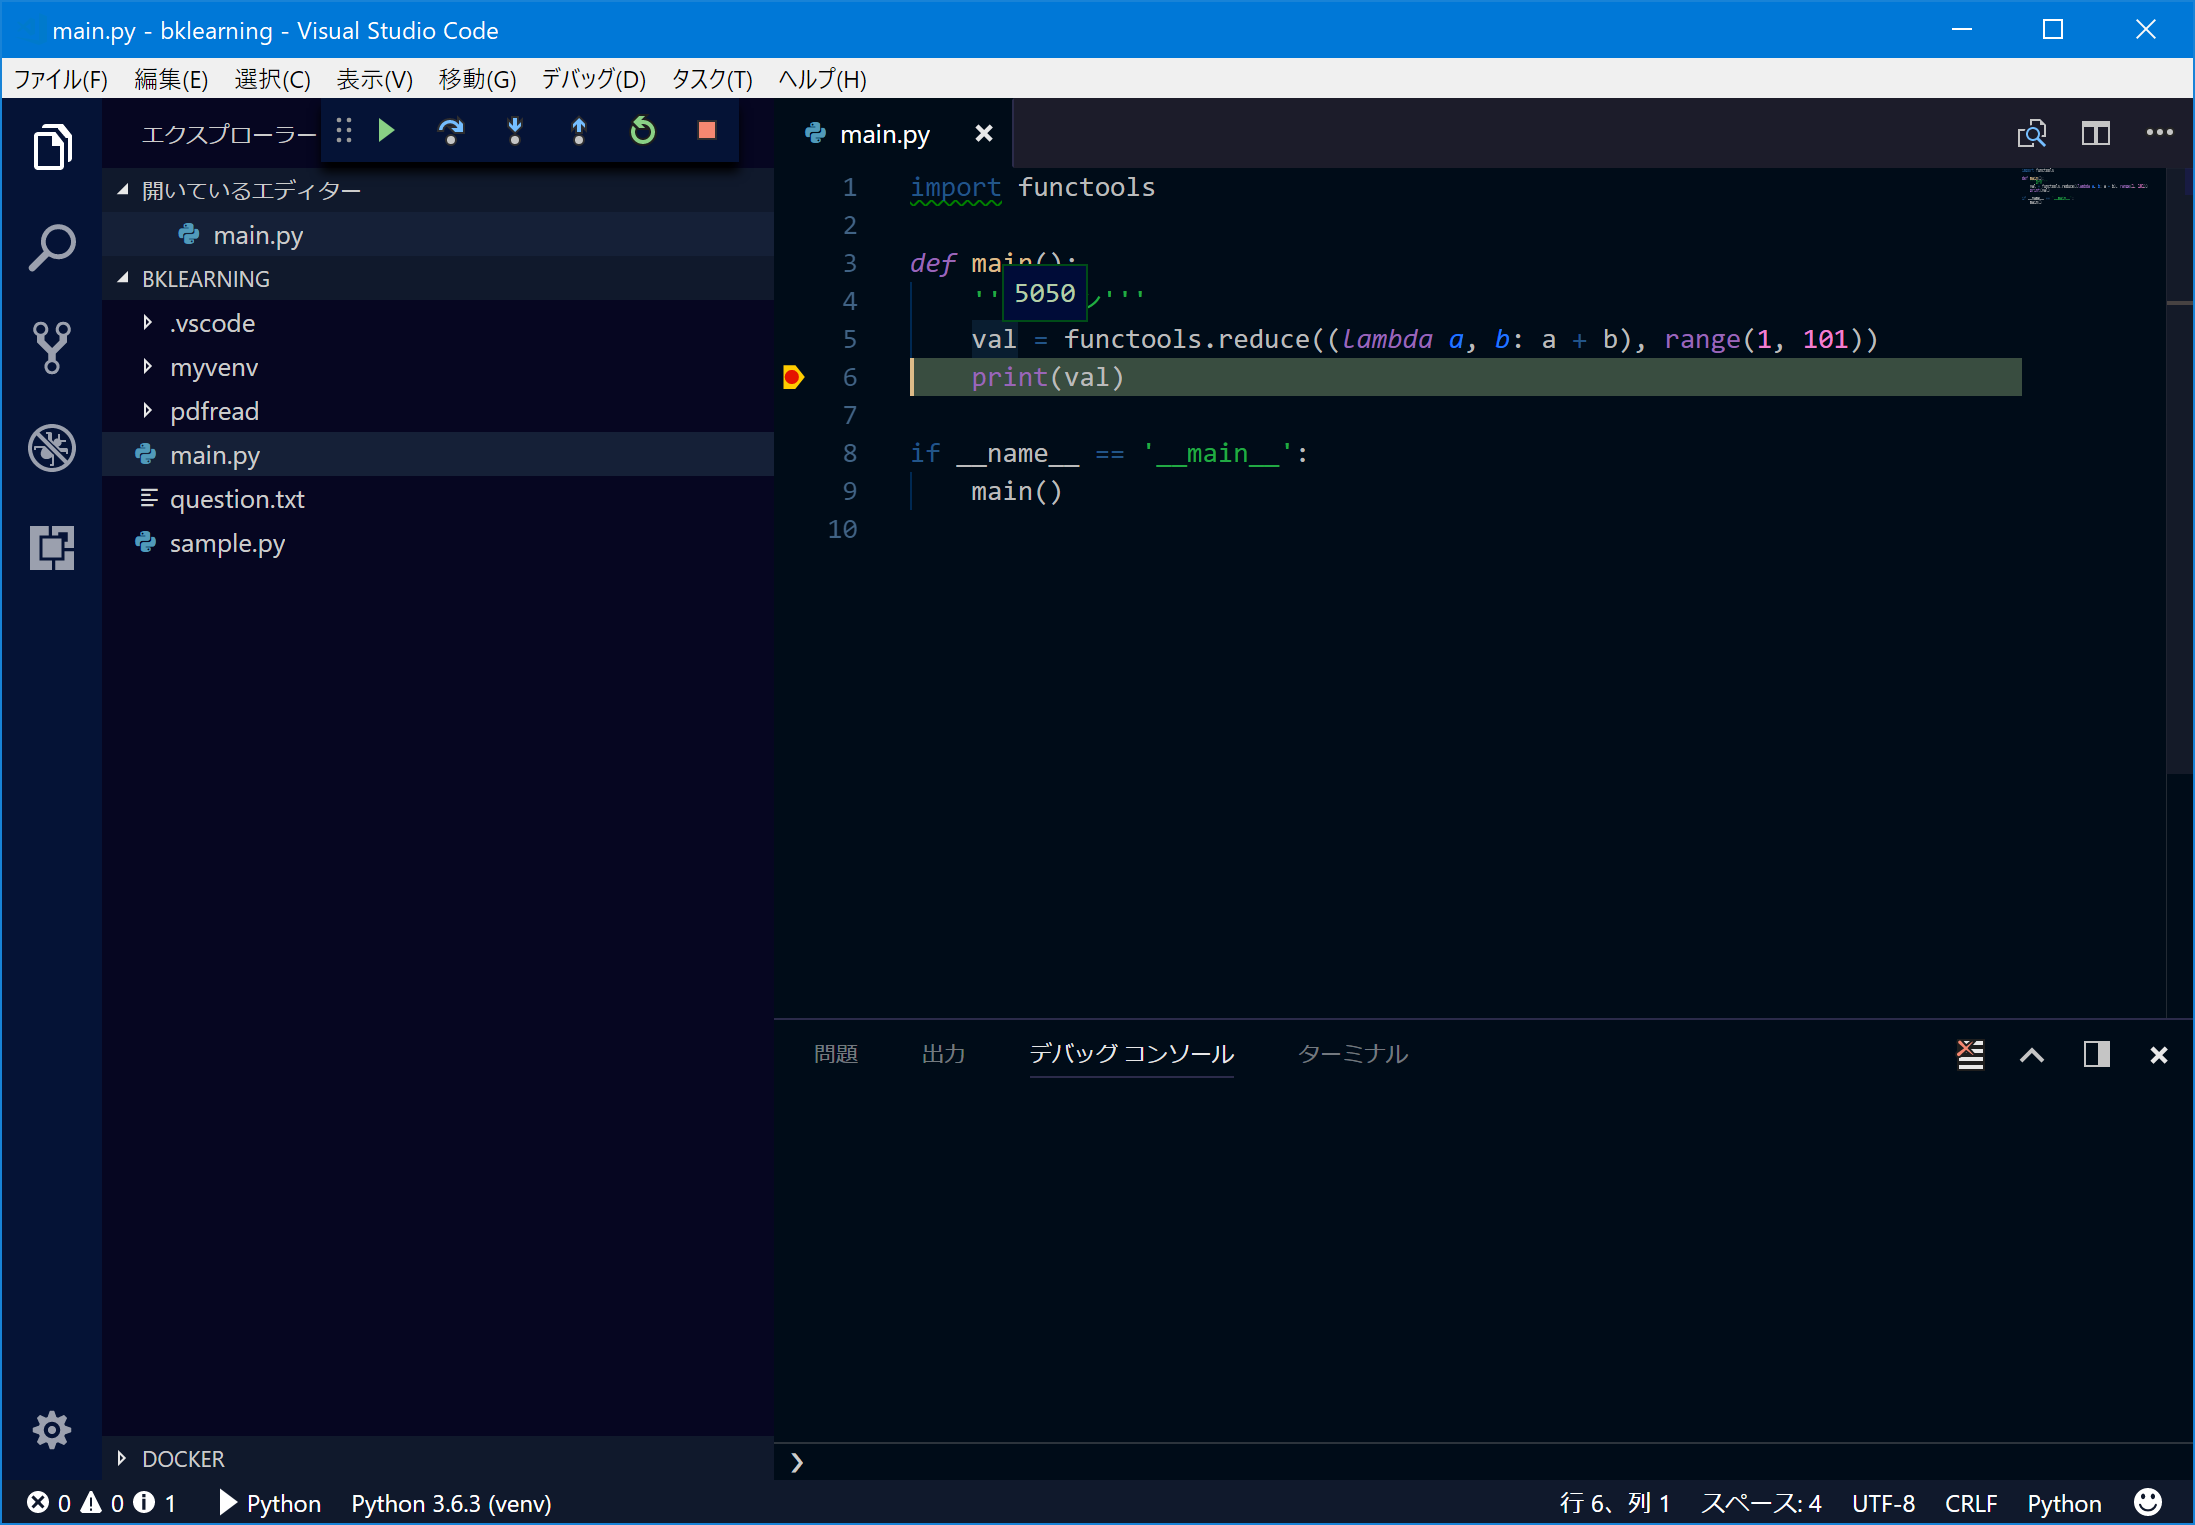Click Continue in the debug toolbar
Image resolution: width=2195 pixels, height=1525 pixels.
tap(387, 131)
